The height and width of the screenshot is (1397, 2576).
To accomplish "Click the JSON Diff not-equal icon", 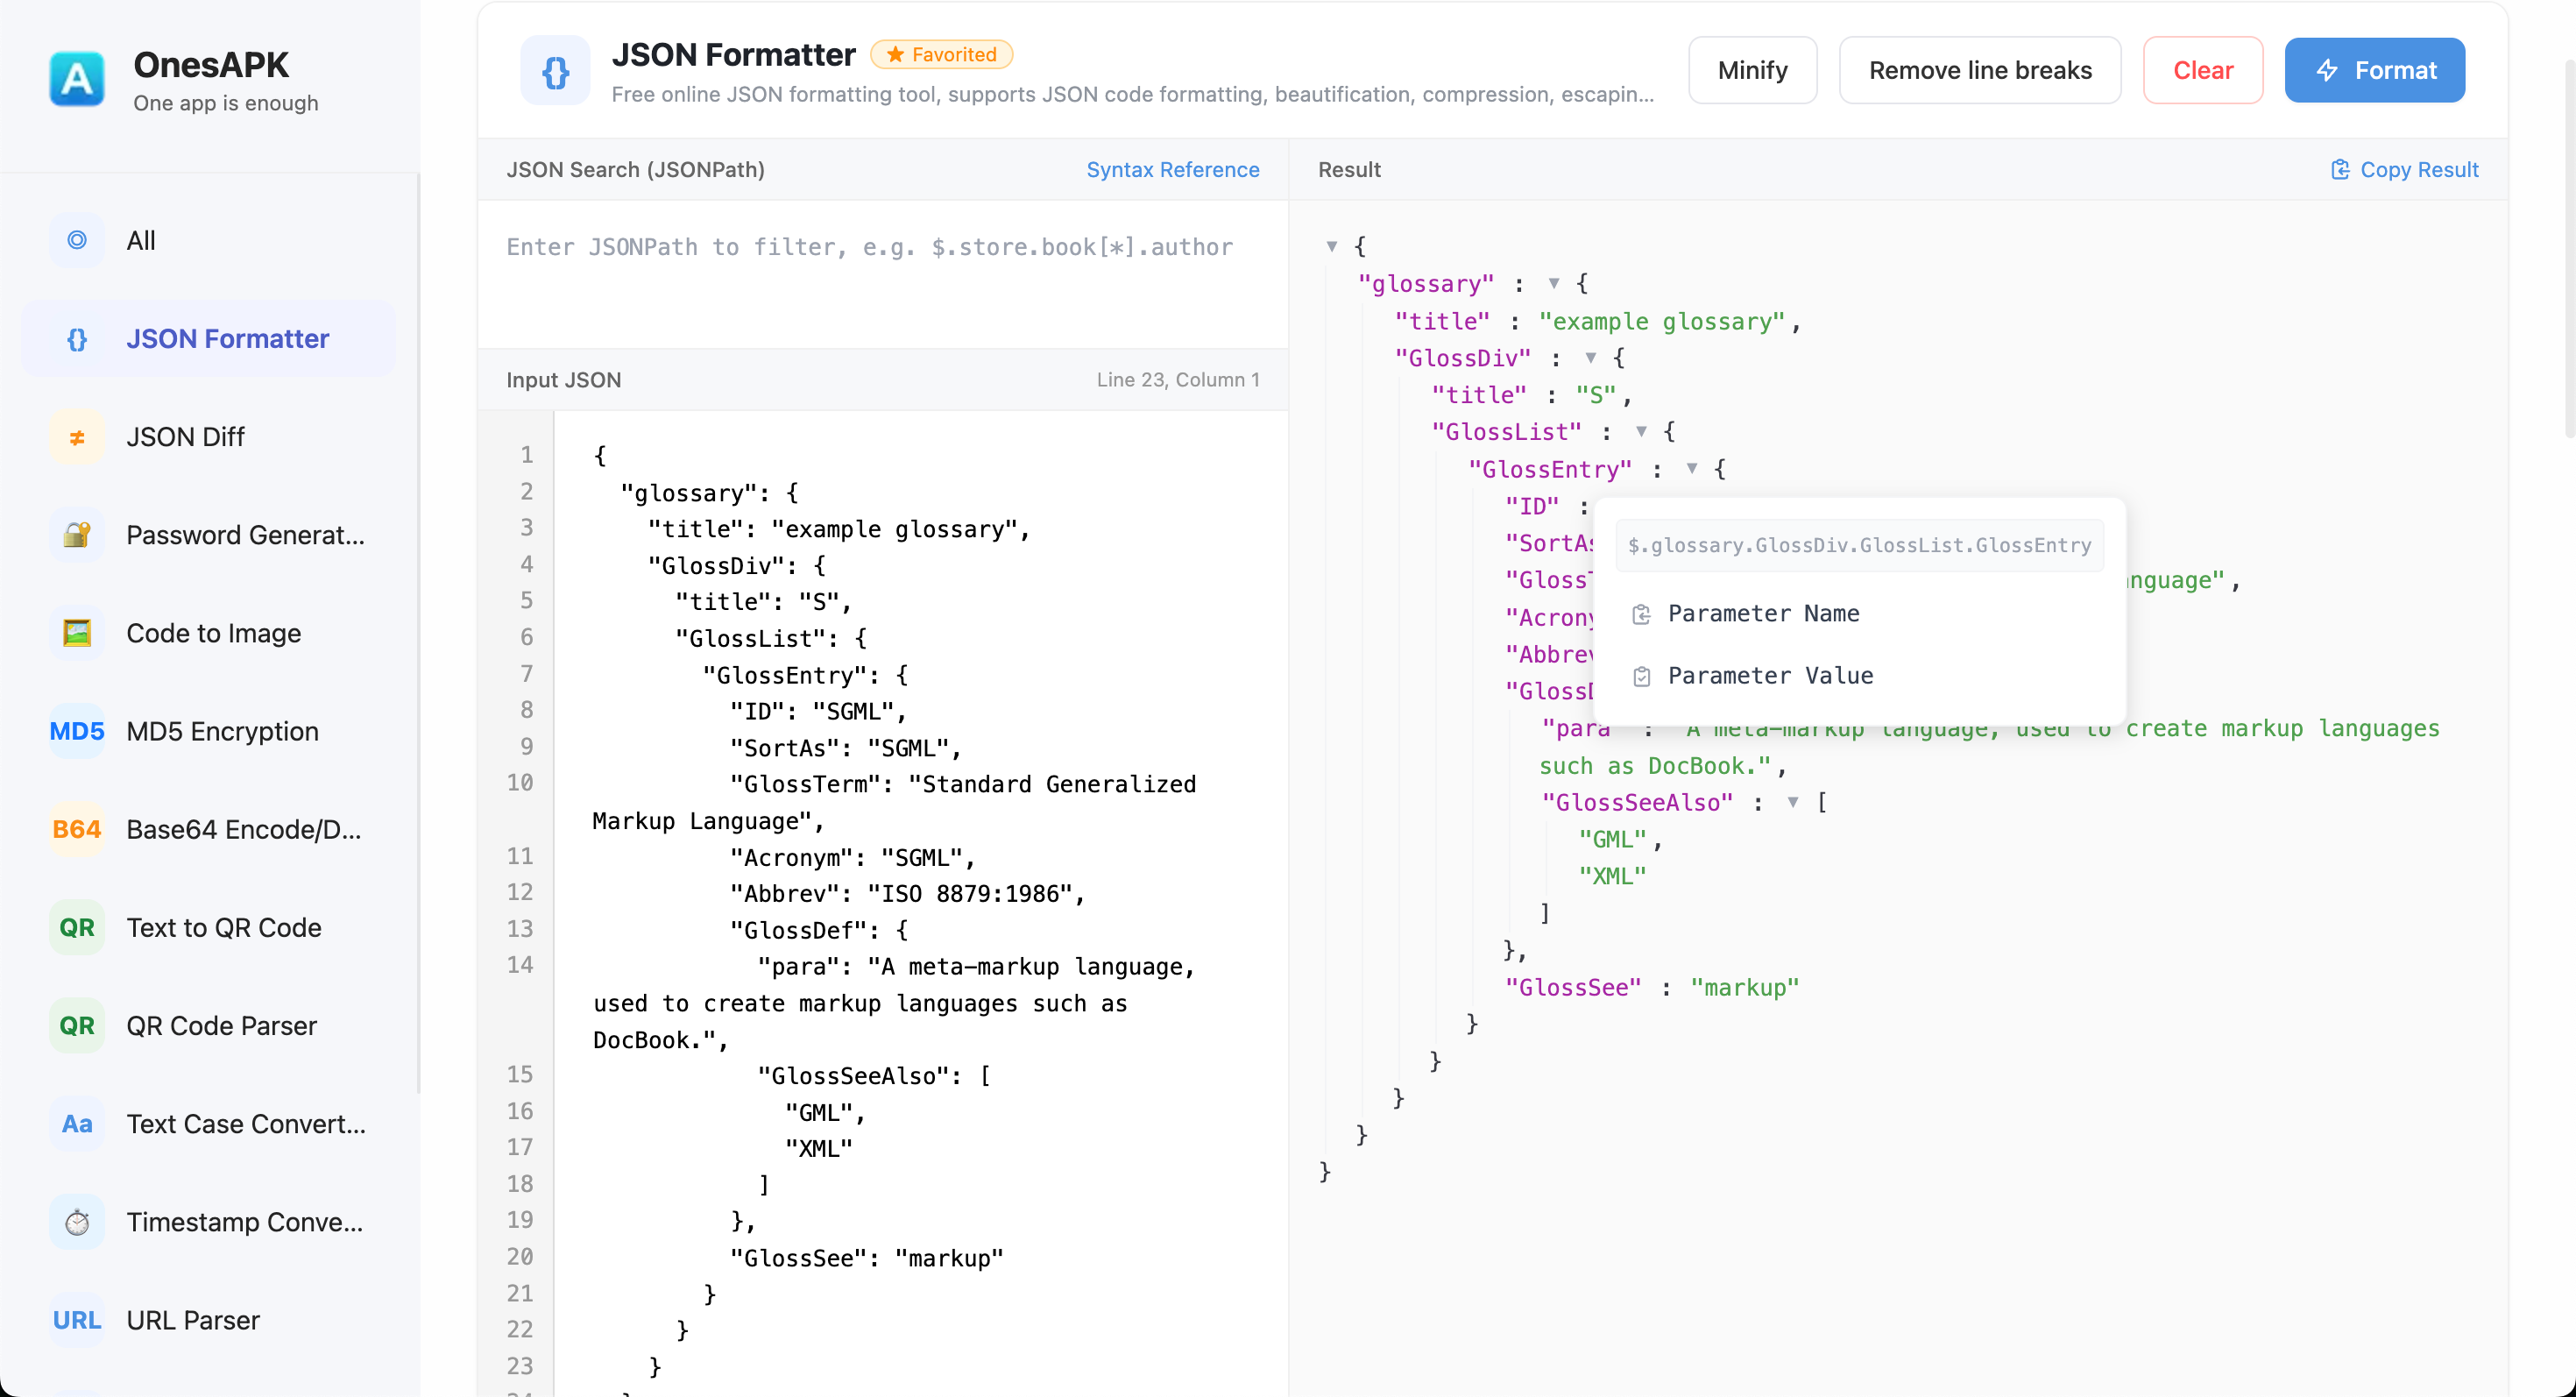I will click(76, 437).
